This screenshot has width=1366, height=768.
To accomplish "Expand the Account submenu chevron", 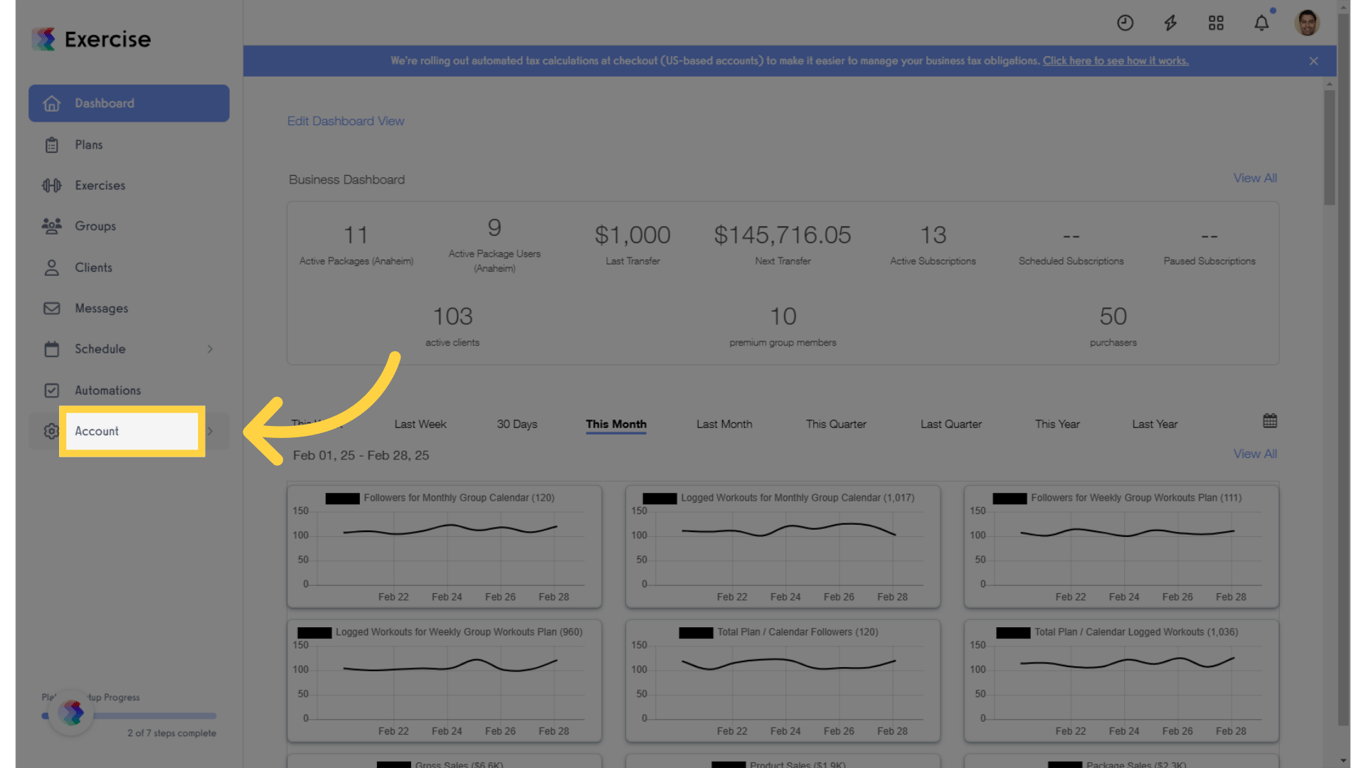I will pyautogui.click(x=210, y=431).
